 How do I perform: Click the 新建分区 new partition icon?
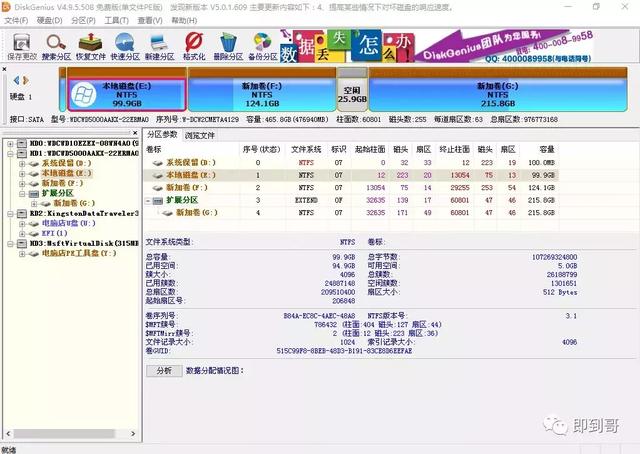[160, 47]
